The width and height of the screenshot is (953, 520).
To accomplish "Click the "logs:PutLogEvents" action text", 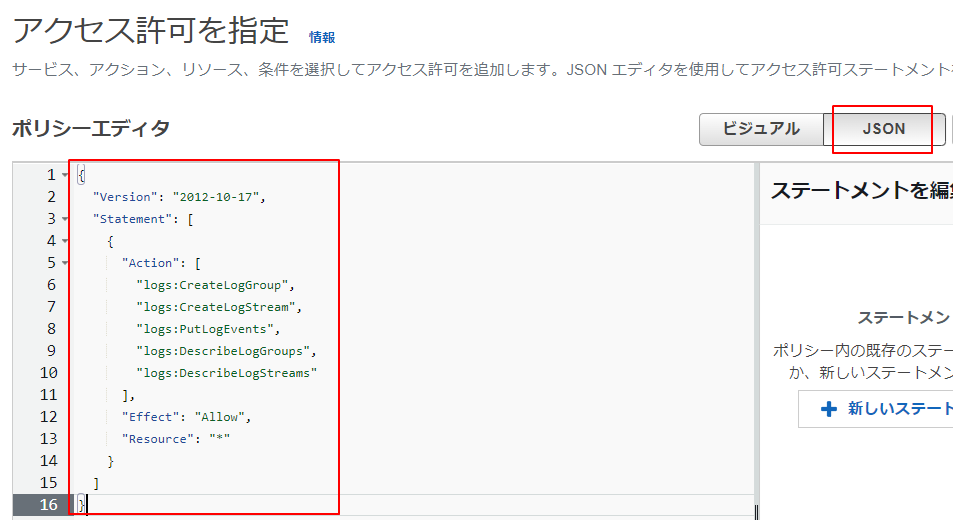I will [208, 329].
